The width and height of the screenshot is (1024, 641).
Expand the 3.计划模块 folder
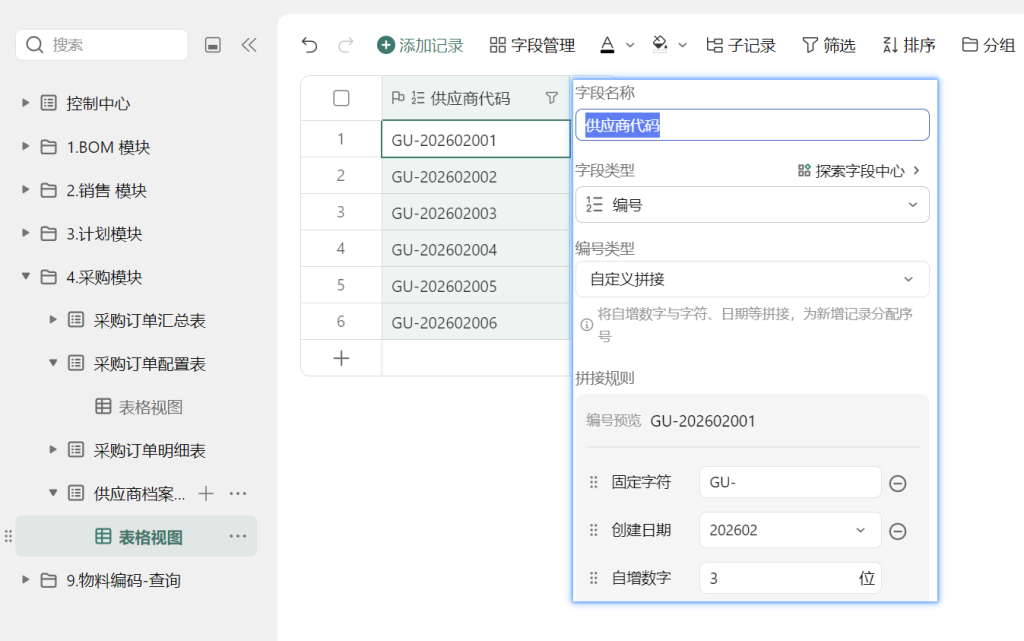pyautogui.click(x=25, y=233)
